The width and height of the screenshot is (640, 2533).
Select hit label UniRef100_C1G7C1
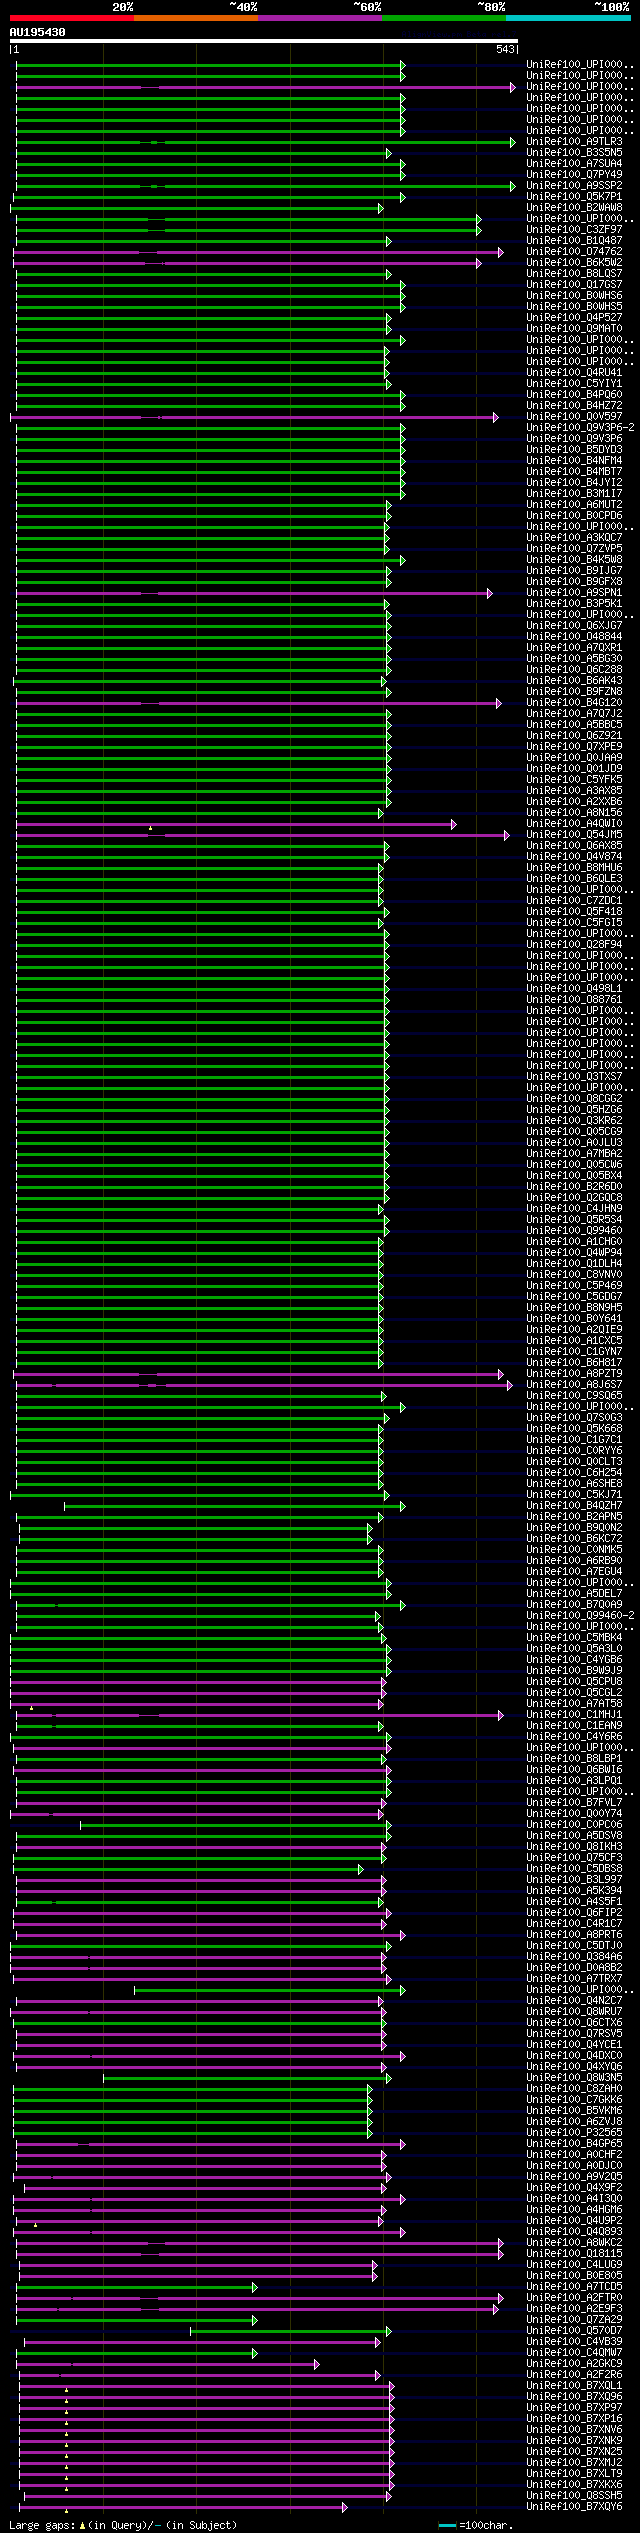click(574, 1440)
